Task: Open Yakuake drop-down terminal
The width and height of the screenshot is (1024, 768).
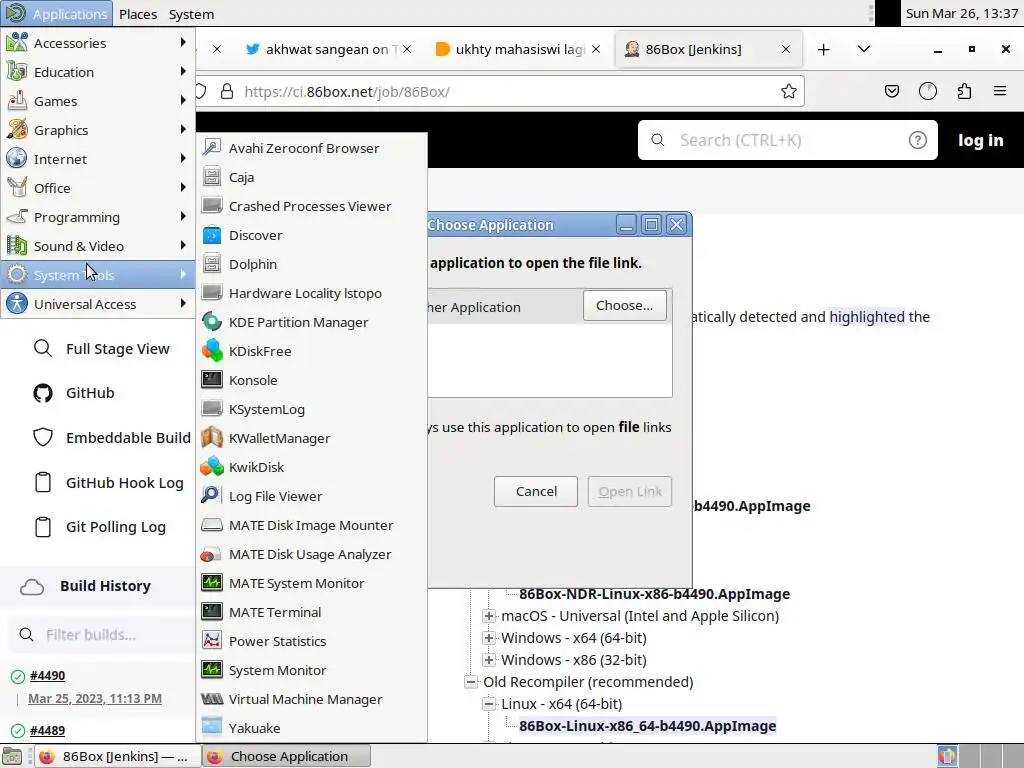Action: [x=312, y=728]
